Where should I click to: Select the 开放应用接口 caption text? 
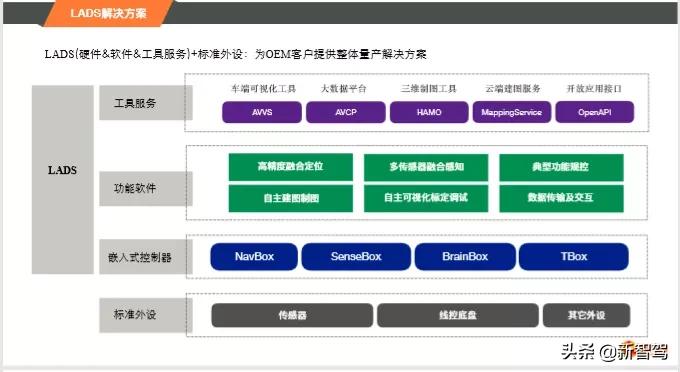(x=594, y=89)
